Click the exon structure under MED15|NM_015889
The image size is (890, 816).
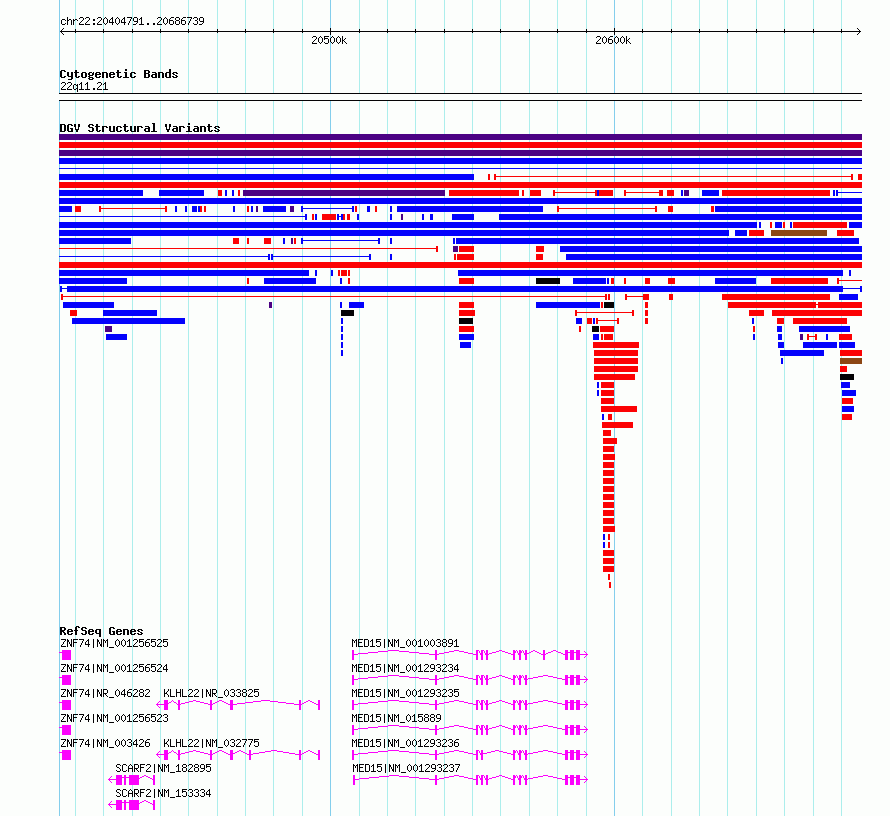click(x=470, y=730)
